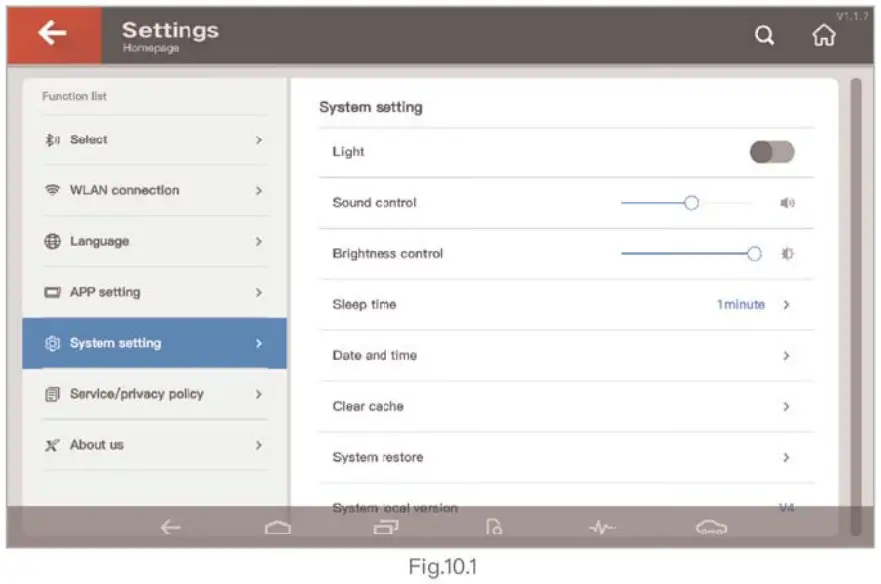Screen dimensions: 881x584
Task: Open System restore chevron
Action: 786,458
